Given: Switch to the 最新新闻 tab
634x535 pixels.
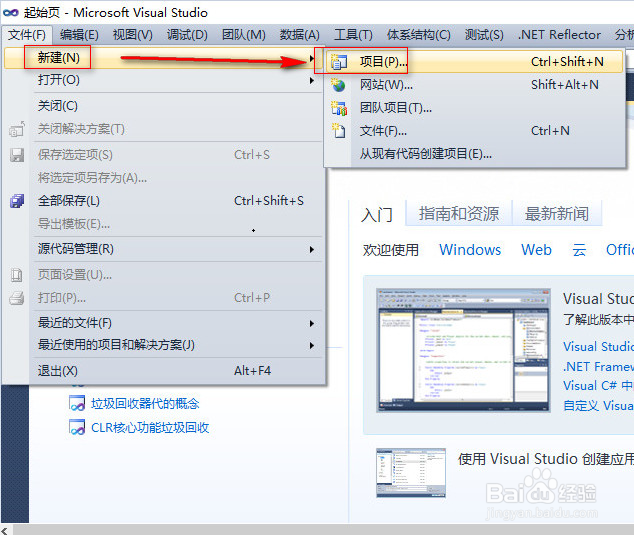Looking at the screenshot, I should (x=557, y=214).
